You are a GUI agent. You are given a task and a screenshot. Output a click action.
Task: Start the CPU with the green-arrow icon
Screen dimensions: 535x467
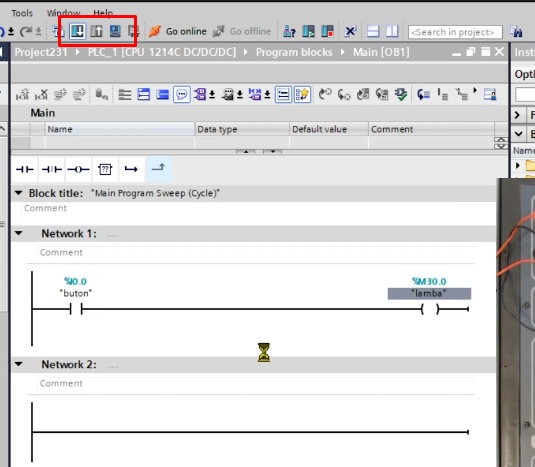point(308,32)
